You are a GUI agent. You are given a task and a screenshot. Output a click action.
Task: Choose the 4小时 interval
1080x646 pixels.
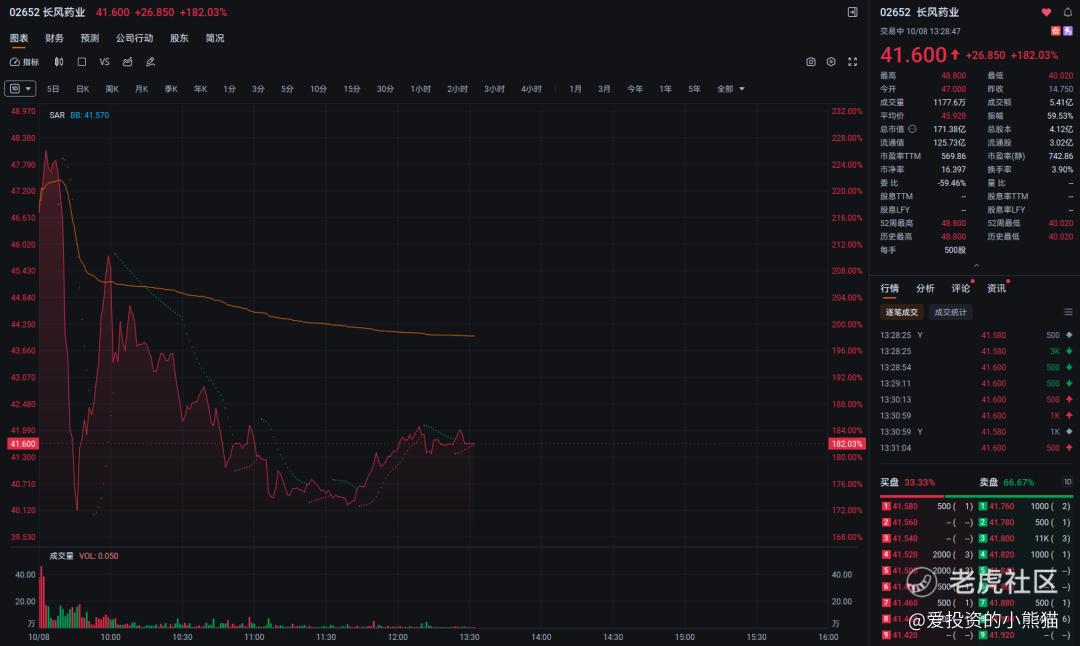pyautogui.click(x=531, y=89)
